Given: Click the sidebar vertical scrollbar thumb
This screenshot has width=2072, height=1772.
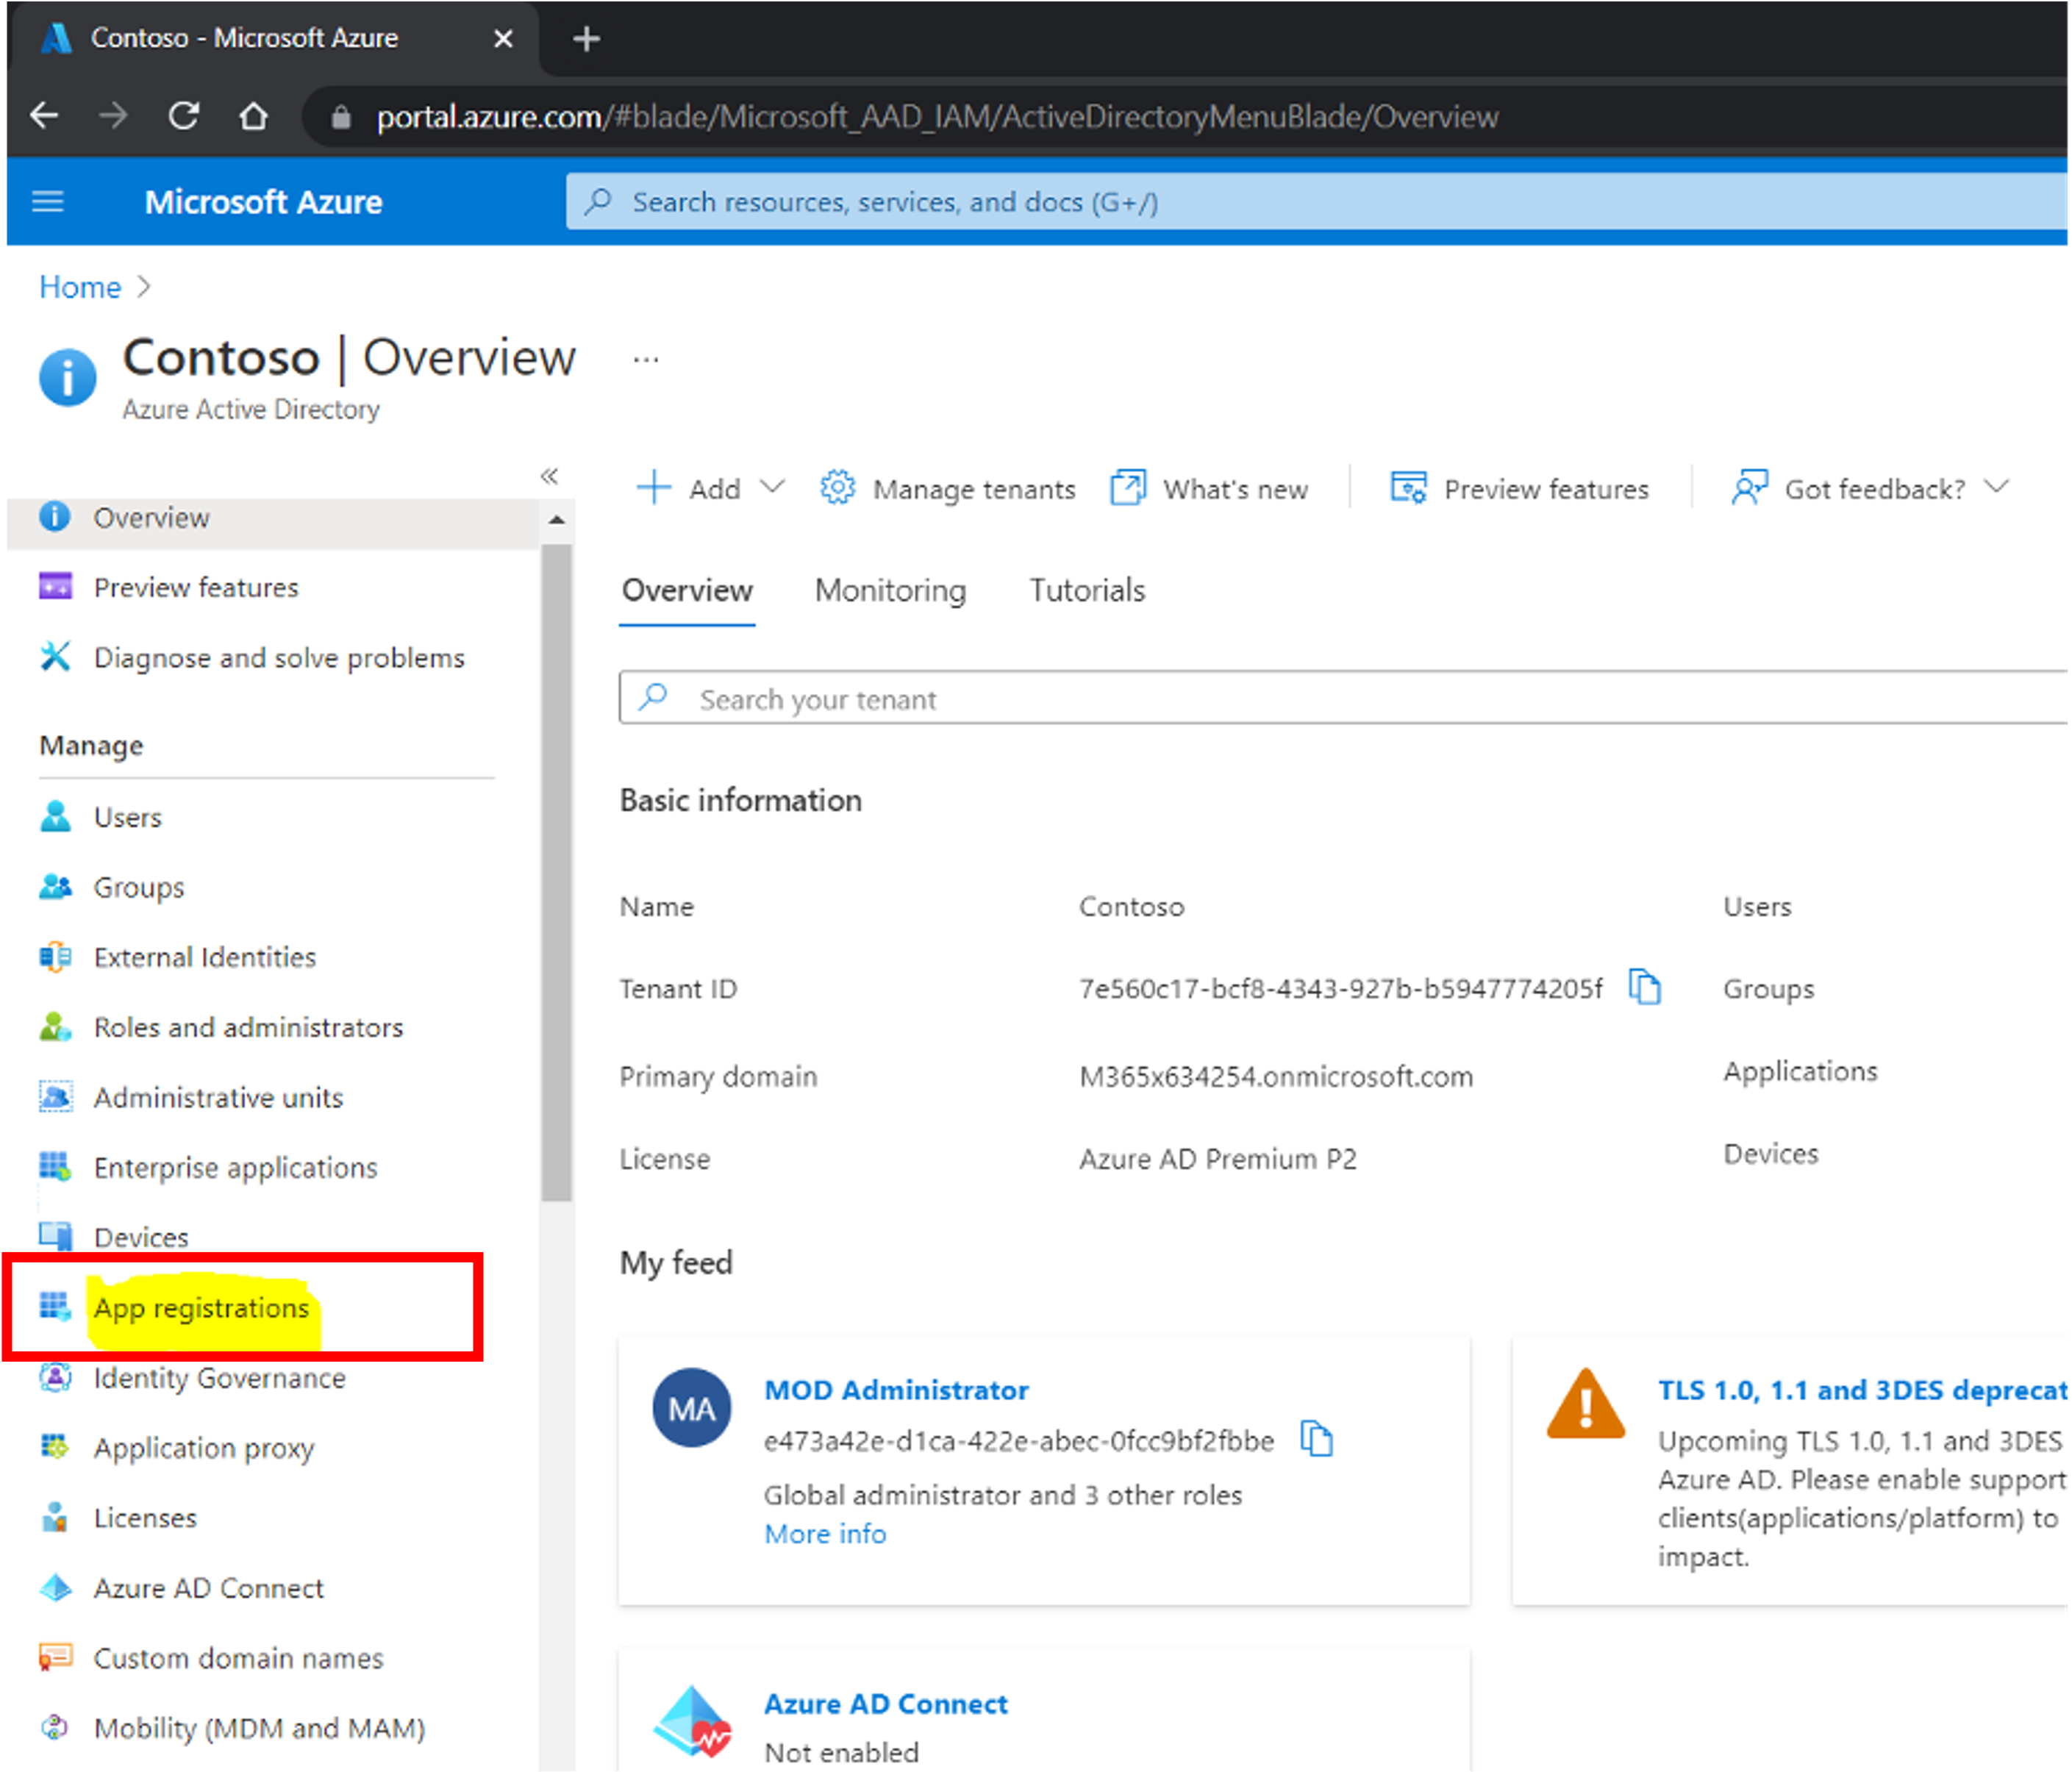Looking at the screenshot, I should [557, 871].
